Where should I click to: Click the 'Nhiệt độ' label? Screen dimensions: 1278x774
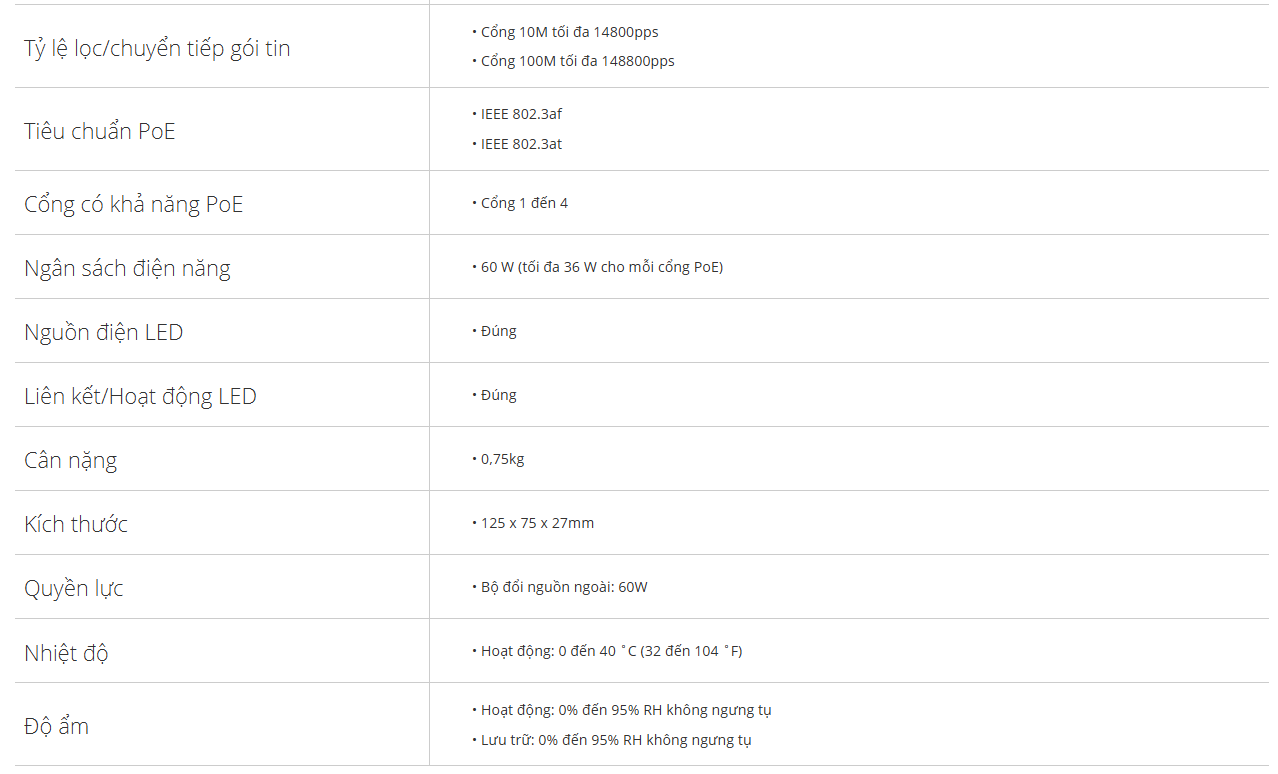click(66, 653)
